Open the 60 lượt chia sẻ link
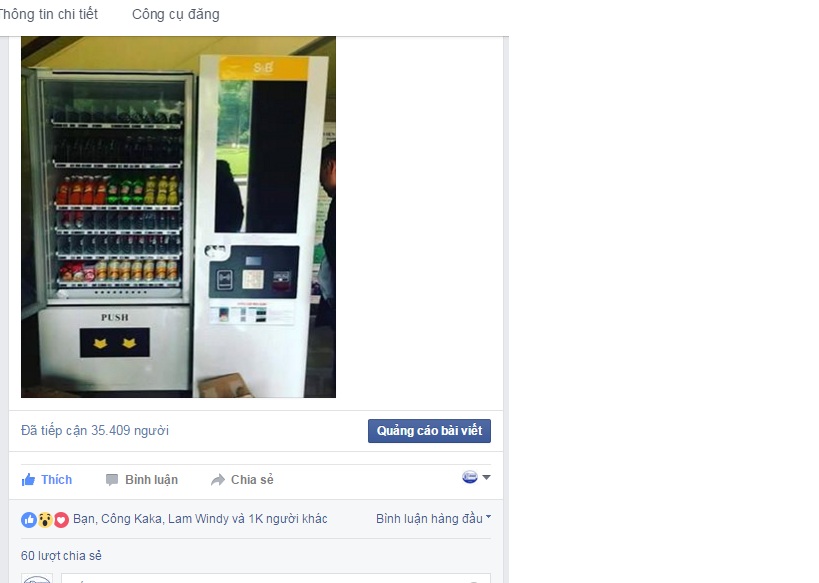The image size is (819, 583). pyautogui.click(x=61, y=556)
